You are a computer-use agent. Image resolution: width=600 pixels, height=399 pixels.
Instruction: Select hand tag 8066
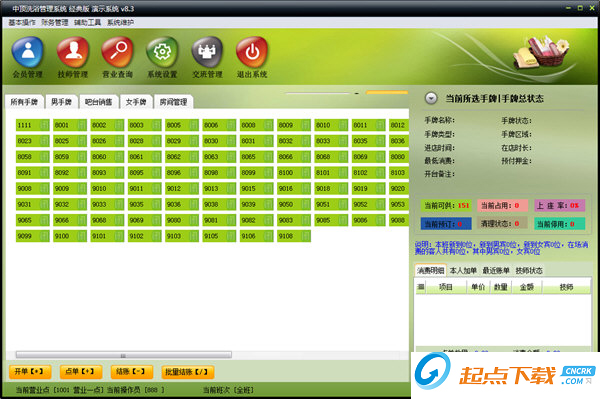pyautogui.click(x=294, y=157)
